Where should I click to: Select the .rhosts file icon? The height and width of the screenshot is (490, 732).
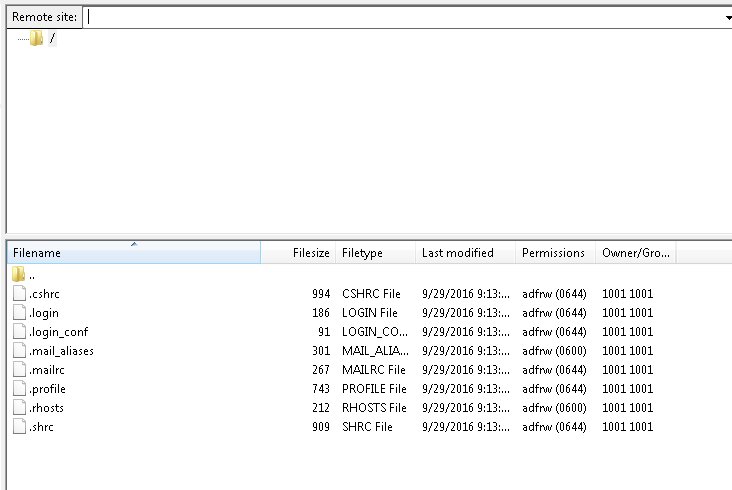[19, 407]
